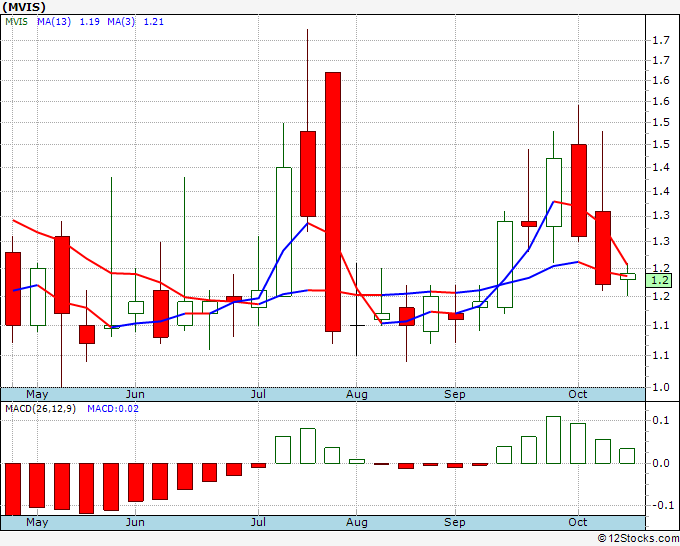Click Sep on the price chart time axis
Image resolution: width=680 pixels, height=546 pixels.
tap(455, 394)
